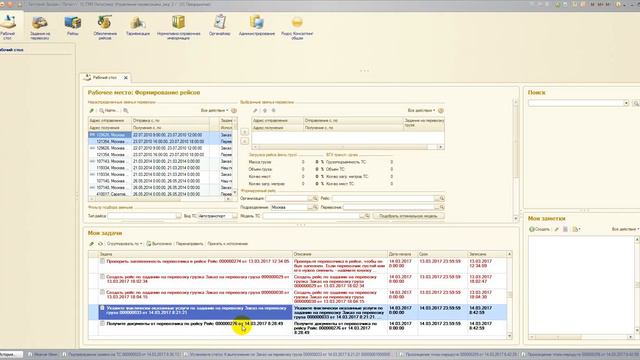Open search button of Подразделение field
The width and height of the screenshot is (640, 360).
point(315,207)
